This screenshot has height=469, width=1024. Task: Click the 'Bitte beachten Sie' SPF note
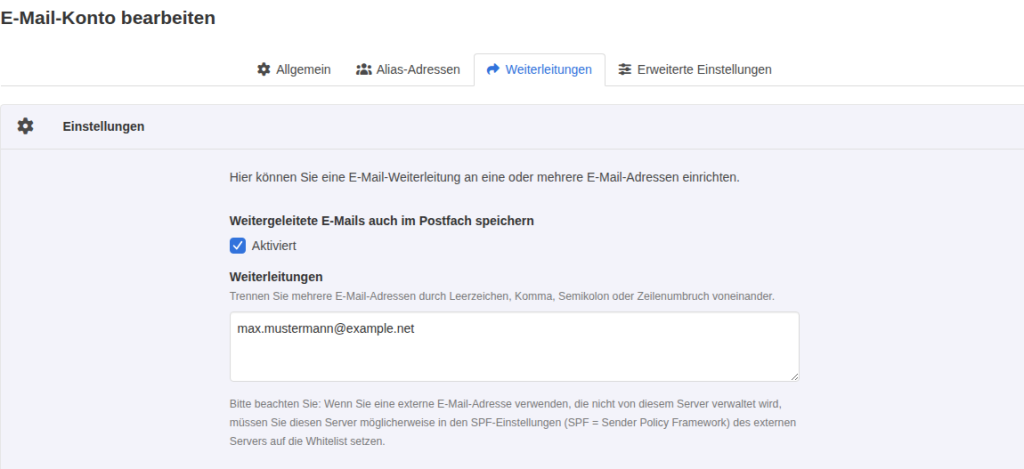513,423
